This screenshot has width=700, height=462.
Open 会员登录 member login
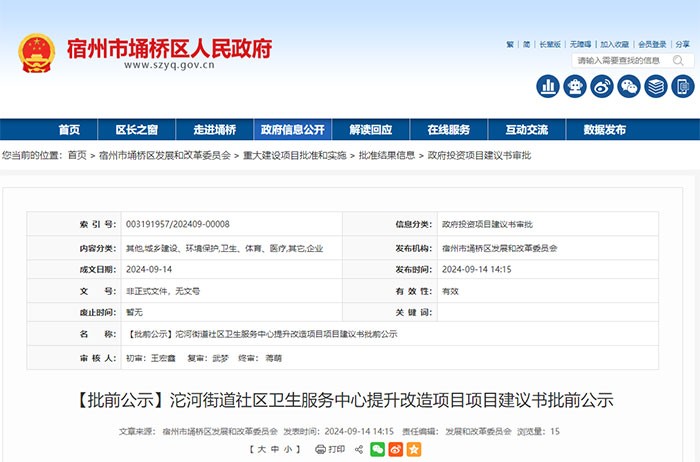click(652, 44)
